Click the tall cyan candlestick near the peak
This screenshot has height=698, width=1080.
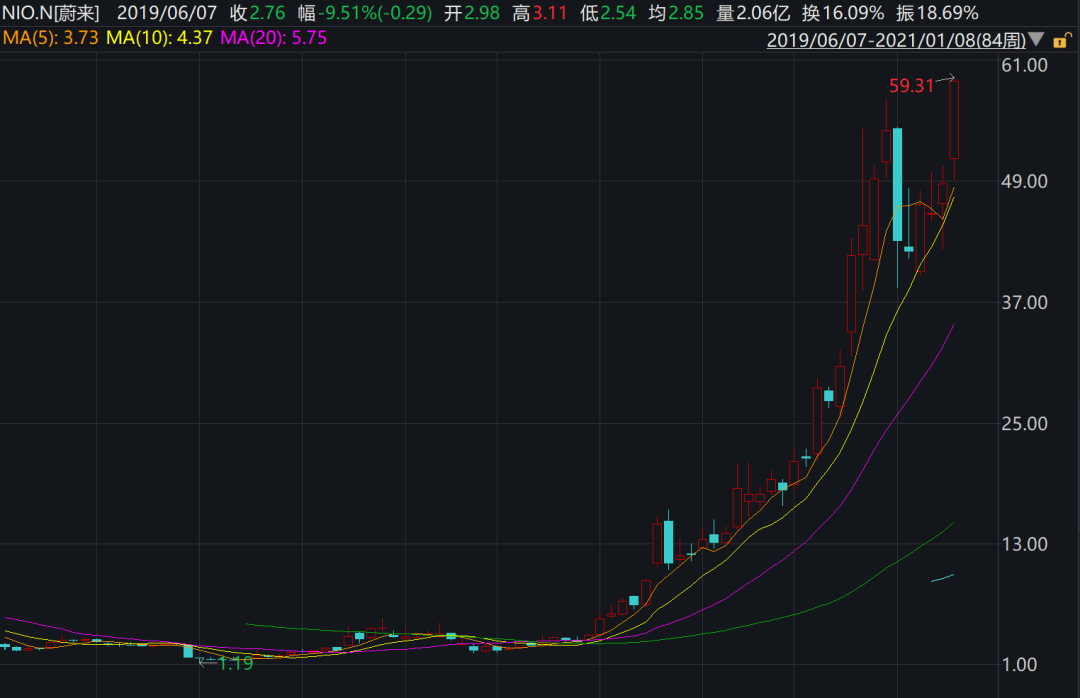coord(897,185)
